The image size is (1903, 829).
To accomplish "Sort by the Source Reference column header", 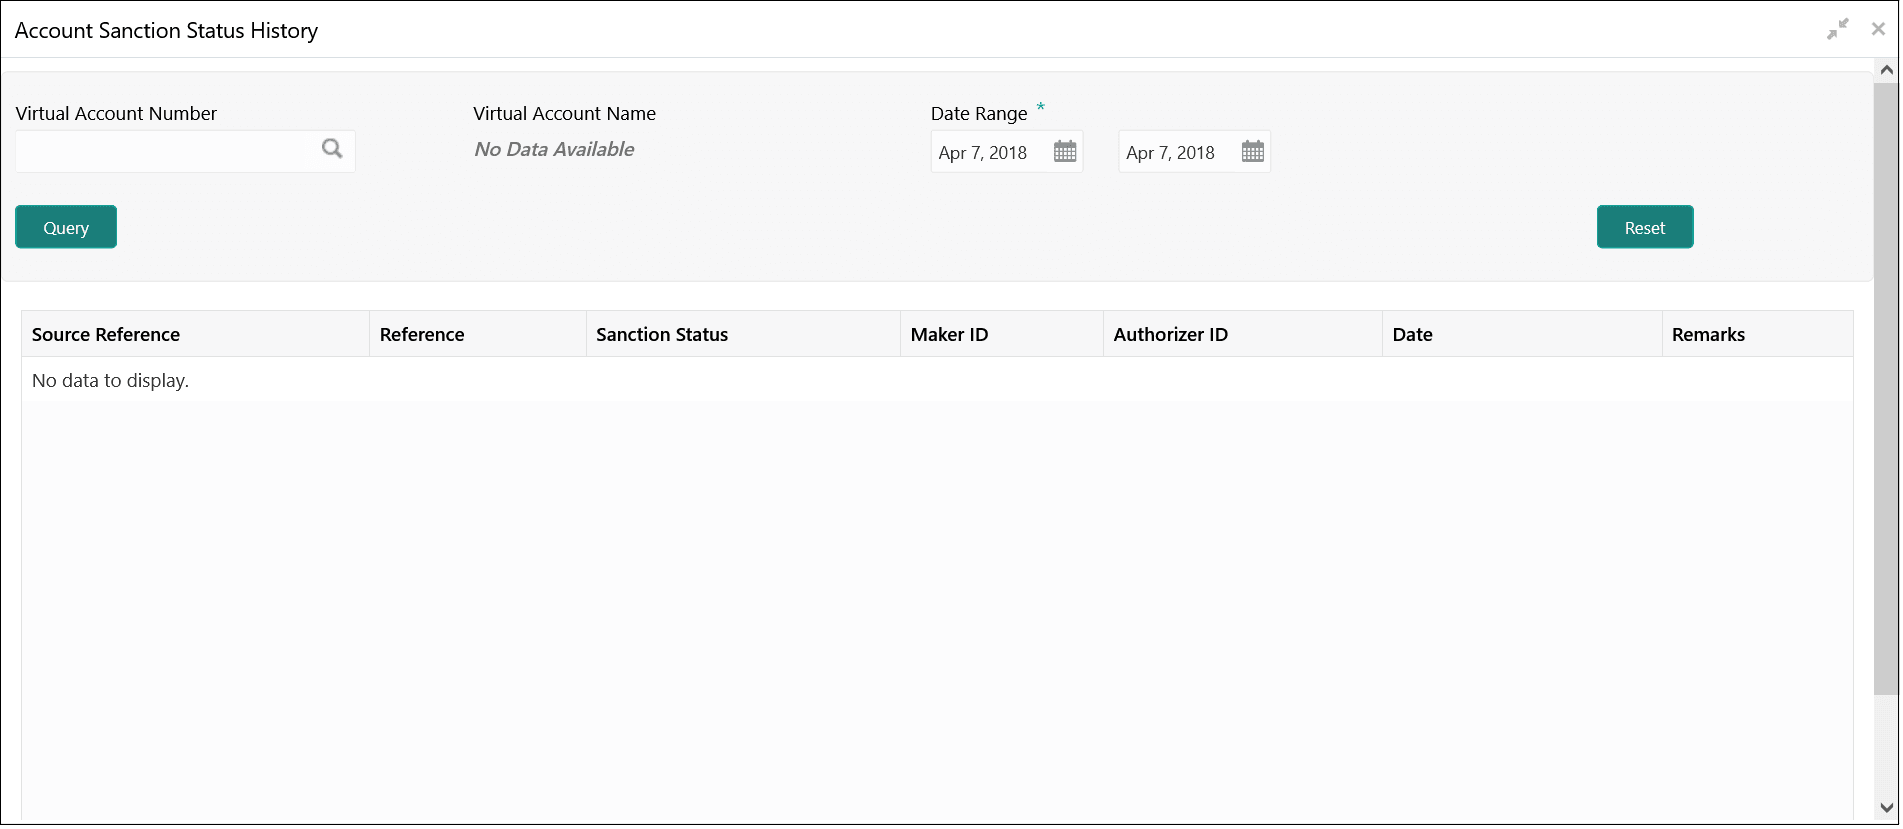I will 106,335.
